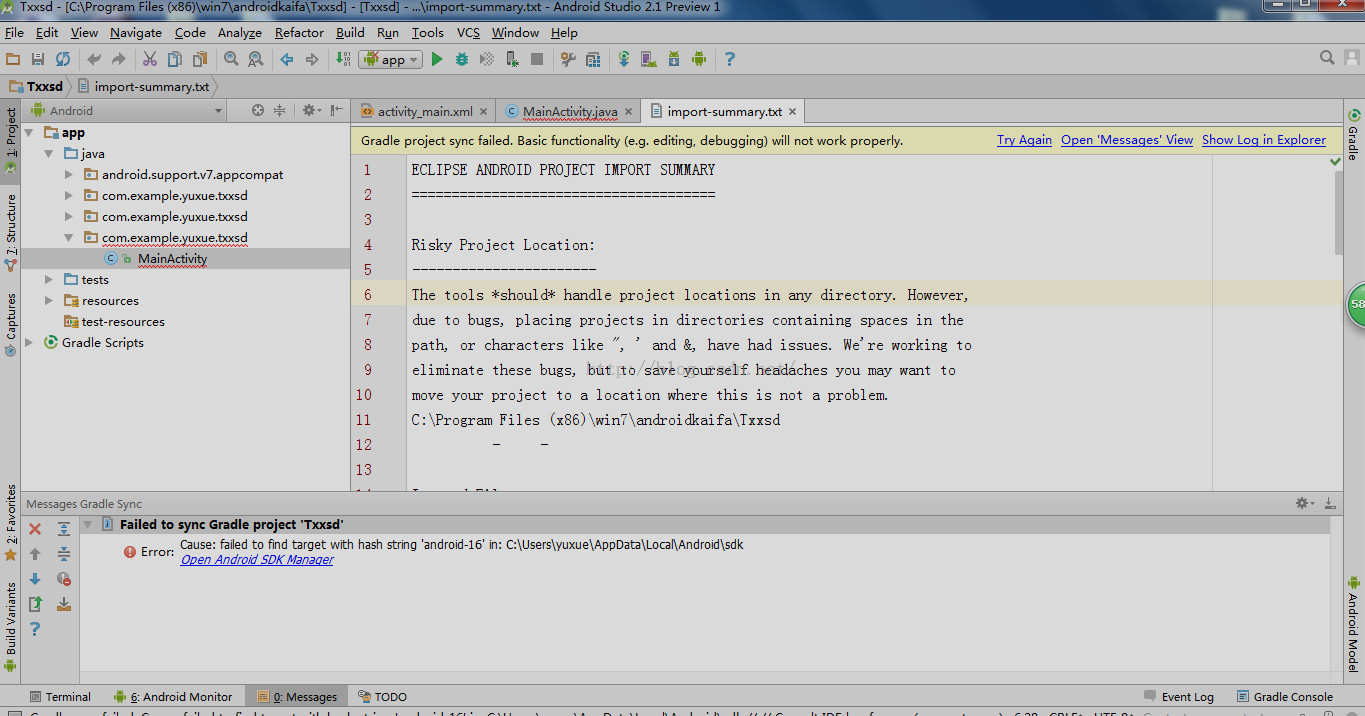The height and width of the screenshot is (716, 1365).
Task: Run the app with green play icon
Action: point(437,60)
